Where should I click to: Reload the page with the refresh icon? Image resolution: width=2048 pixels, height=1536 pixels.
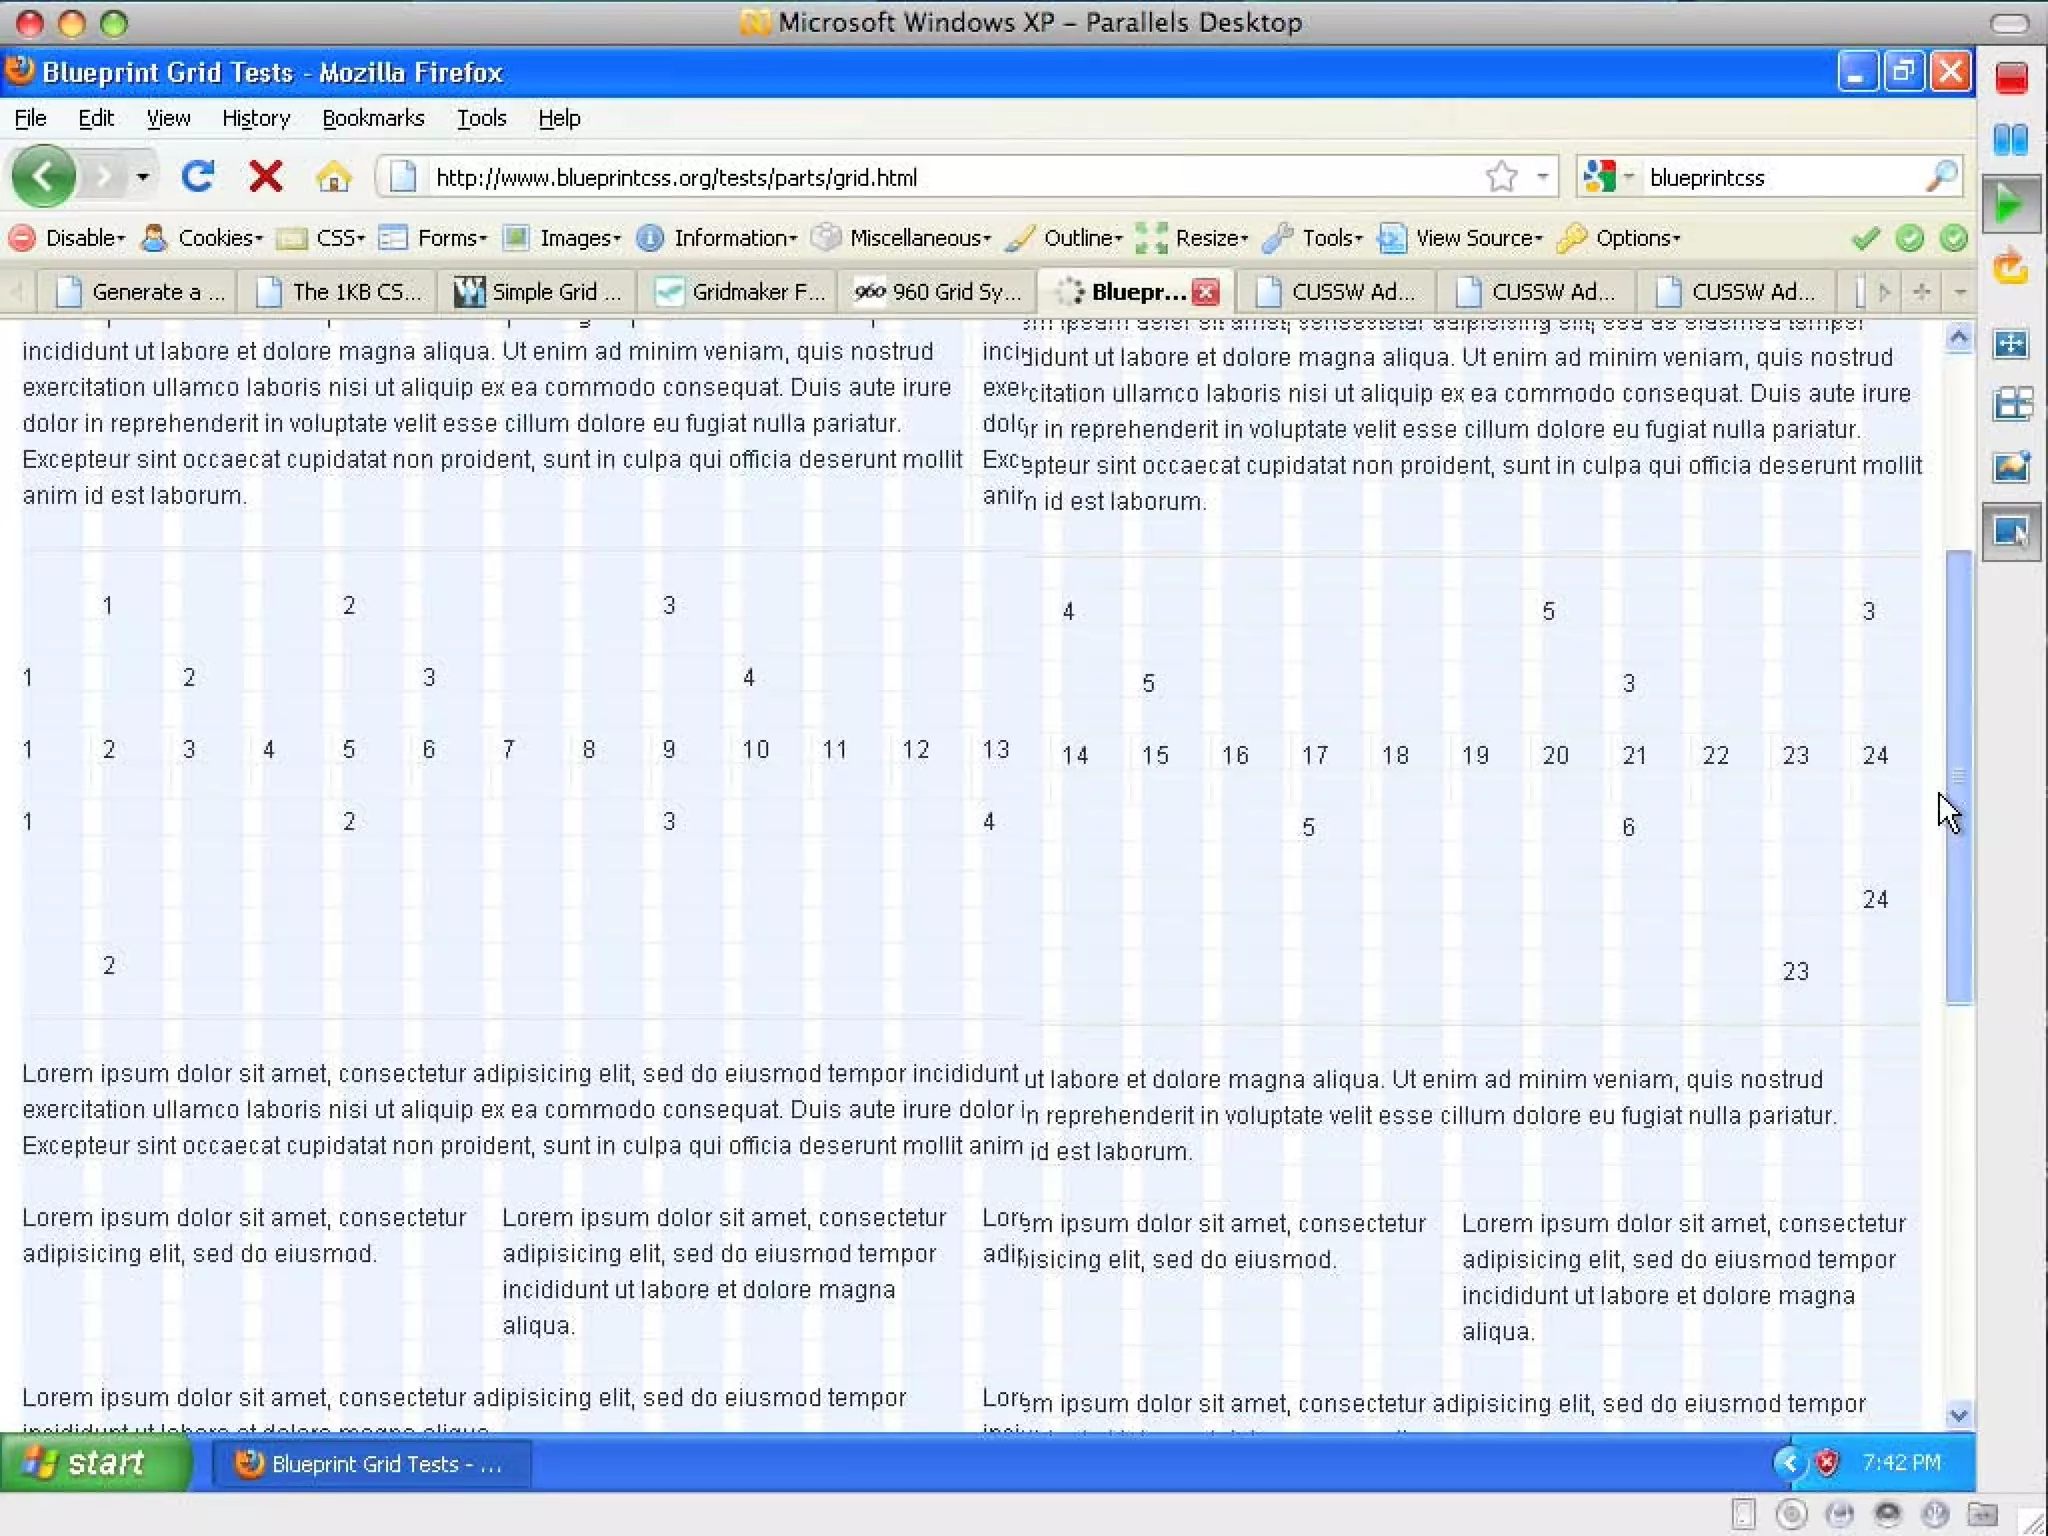click(x=198, y=177)
